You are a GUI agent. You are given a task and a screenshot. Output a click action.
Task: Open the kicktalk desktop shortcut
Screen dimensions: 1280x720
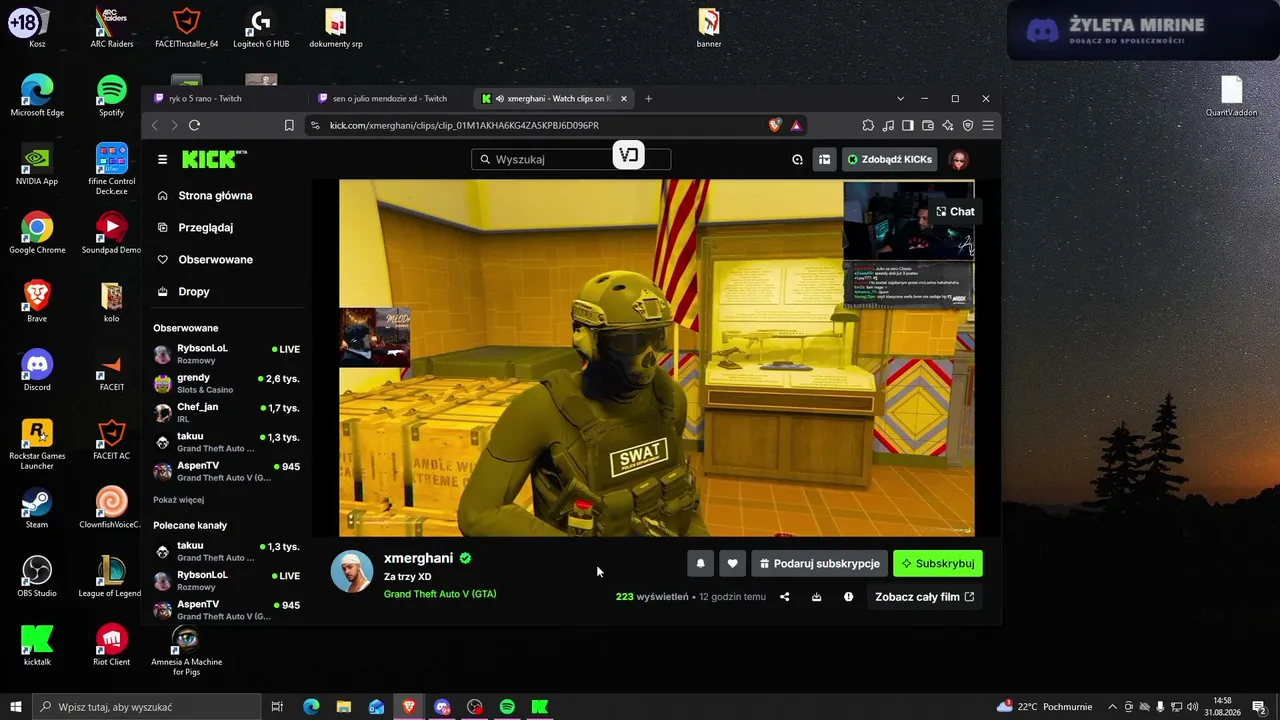coord(37,645)
